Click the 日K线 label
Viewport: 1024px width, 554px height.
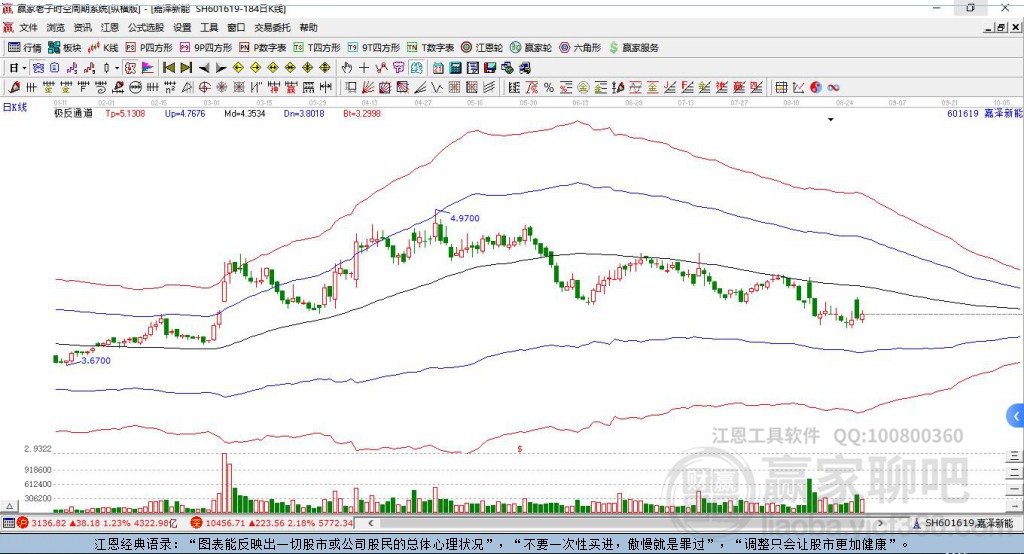point(15,107)
